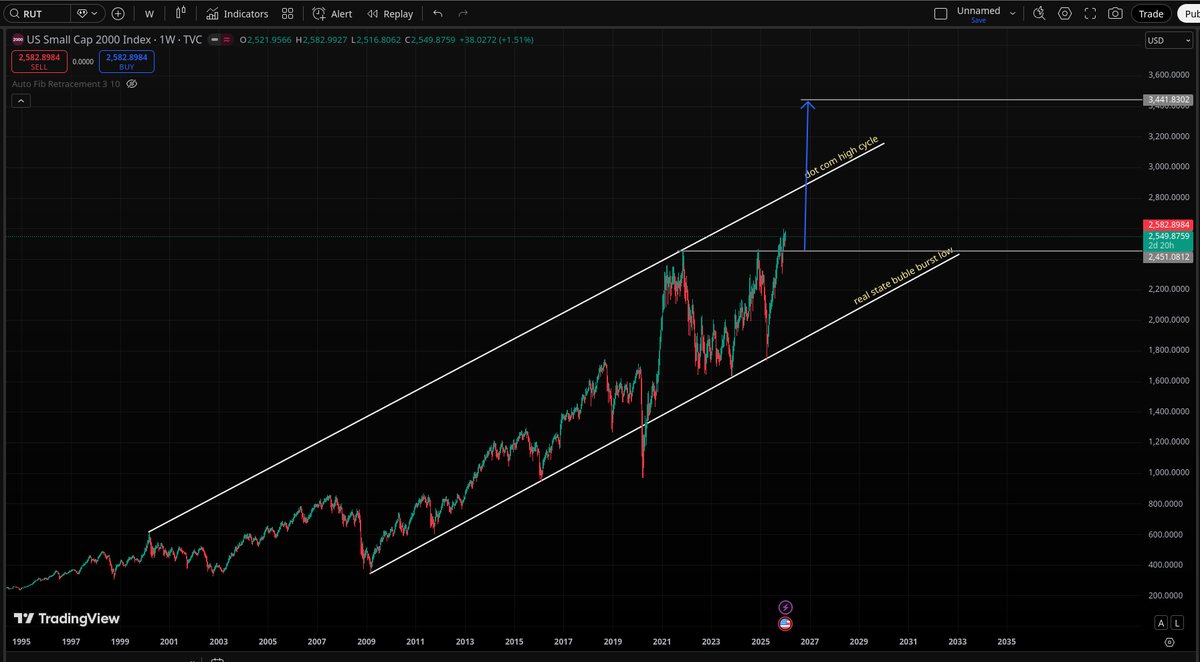
Task: Click the 2009 label on time axis
Action: pos(366,641)
